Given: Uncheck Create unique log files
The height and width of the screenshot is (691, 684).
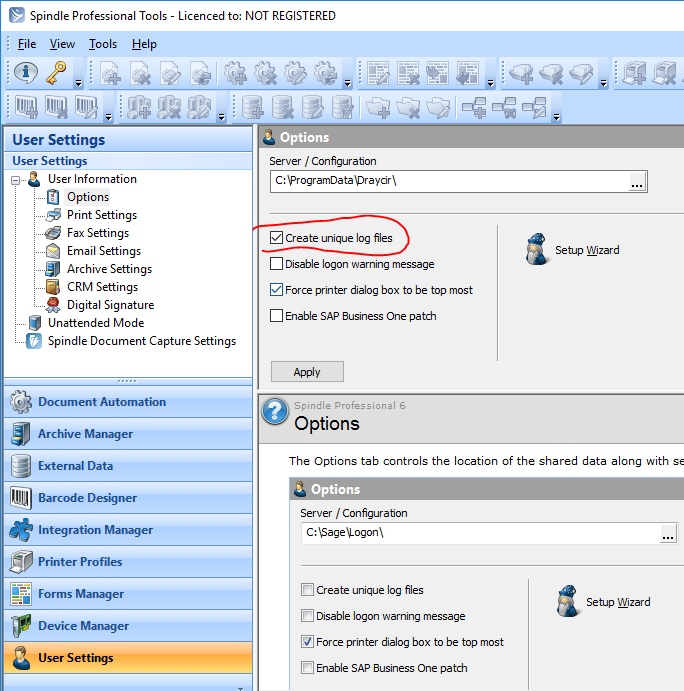Looking at the screenshot, I should click(276, 238).
